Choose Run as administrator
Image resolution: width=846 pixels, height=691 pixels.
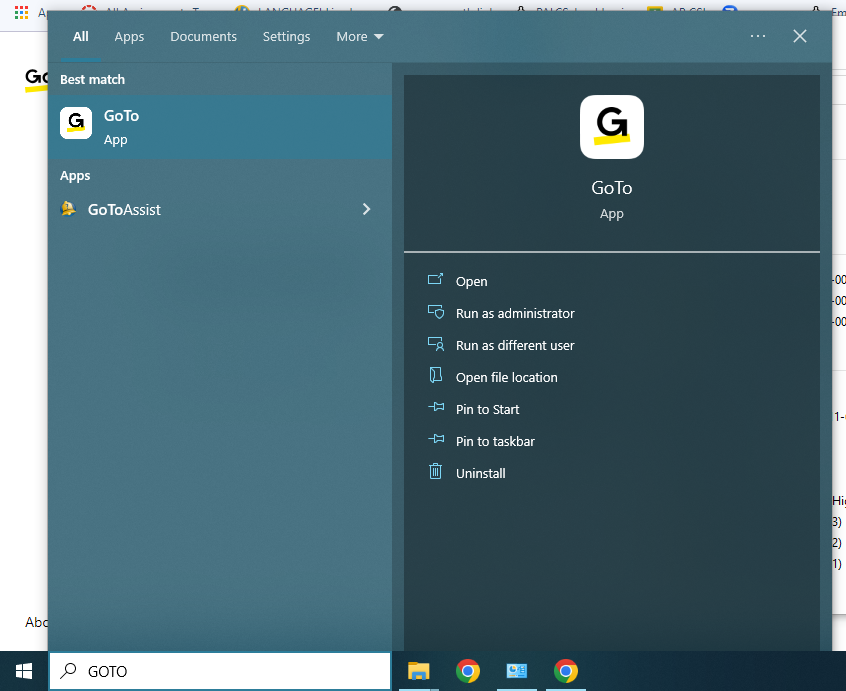515,313
